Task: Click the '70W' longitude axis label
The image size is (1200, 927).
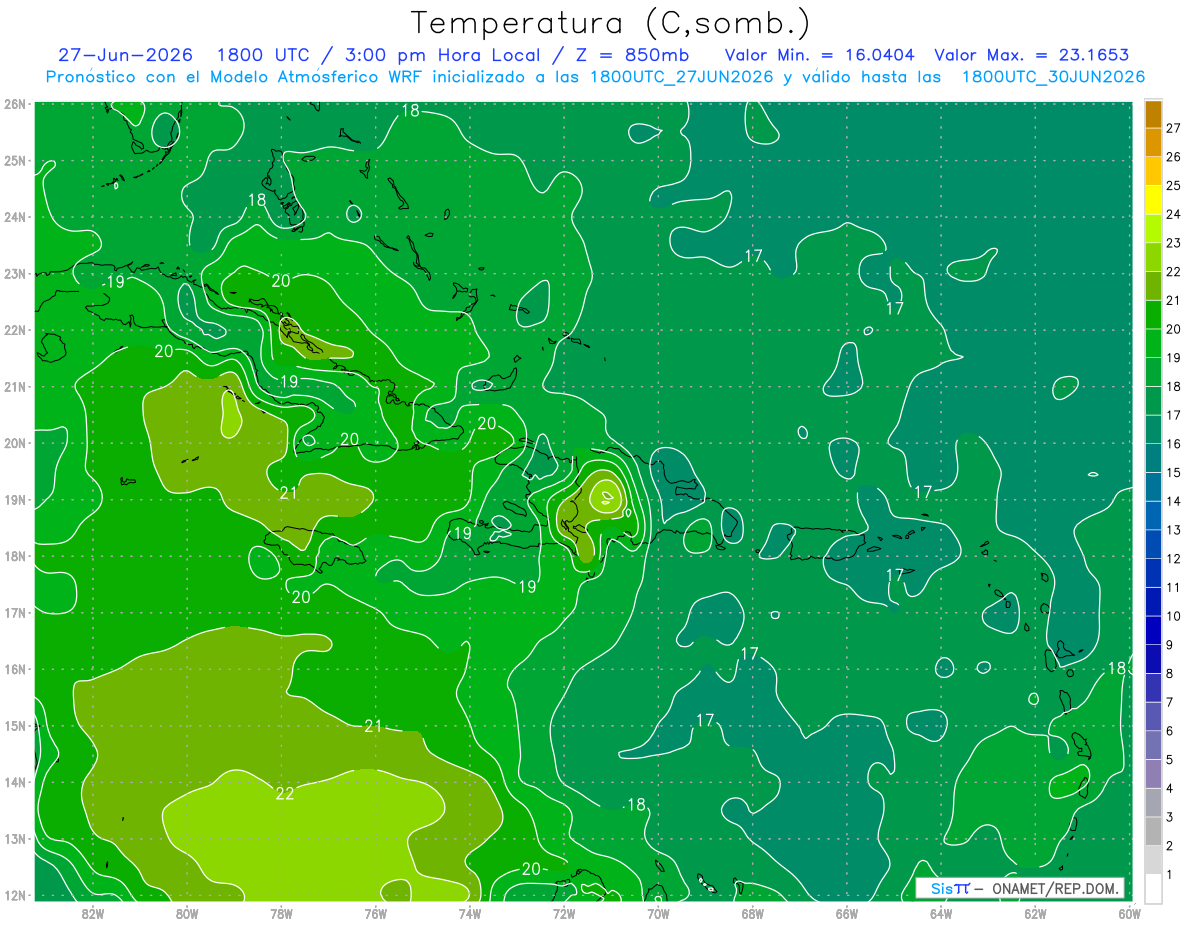Action: click(658, 913)
